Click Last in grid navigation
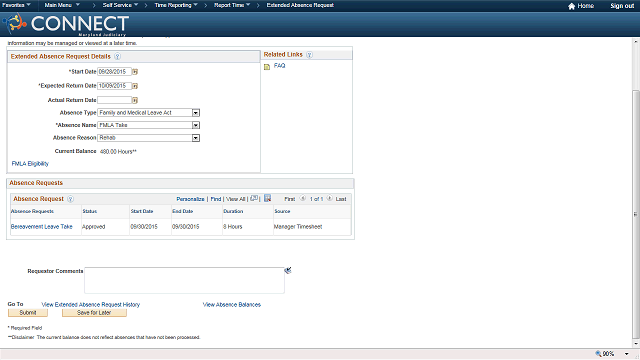 tap(341, 199)
